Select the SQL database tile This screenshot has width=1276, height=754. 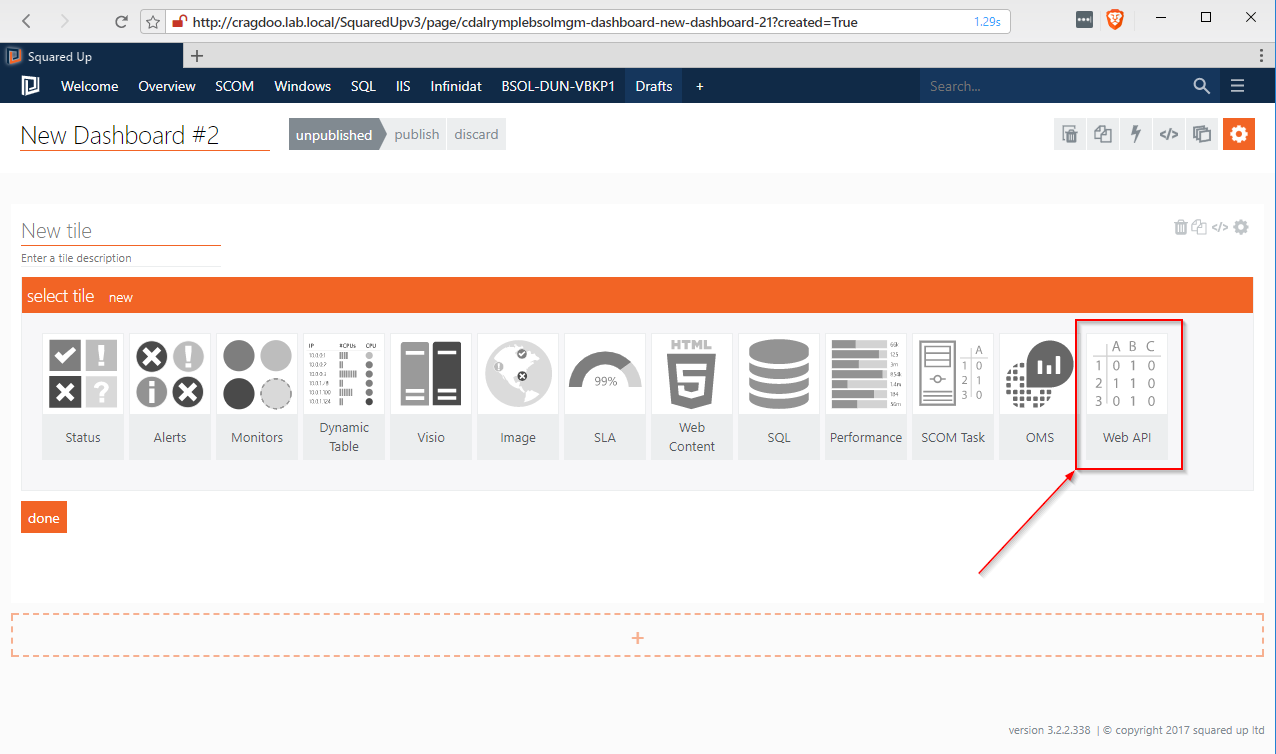coord(779,396)
